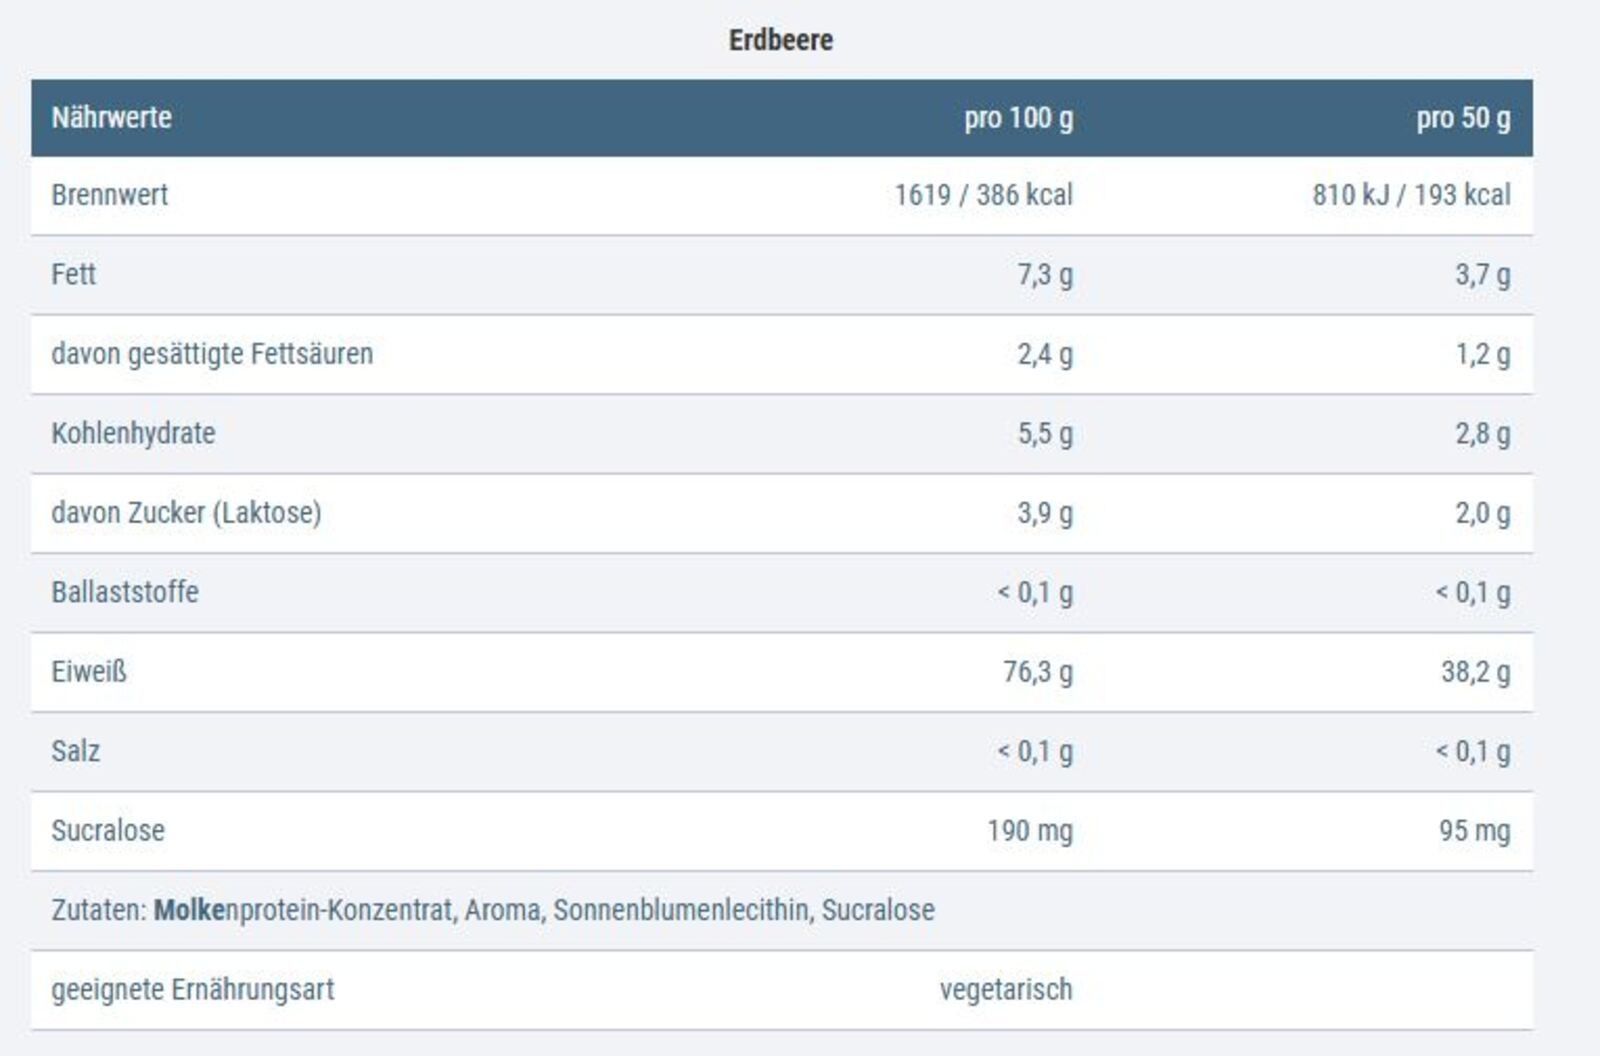Select the Salz row label
This screenshot has width=1600, height=1056.
[x=75, y=751]
